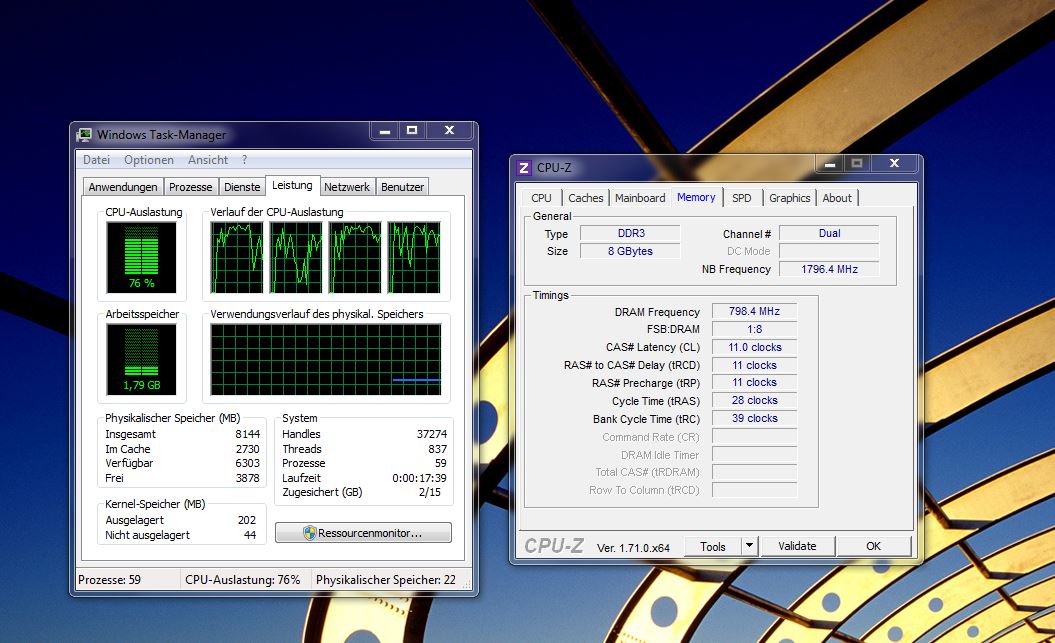Click the Ausgelagert value 202
This screenshot has height=643, width=1055.
[x=246, y=520]
